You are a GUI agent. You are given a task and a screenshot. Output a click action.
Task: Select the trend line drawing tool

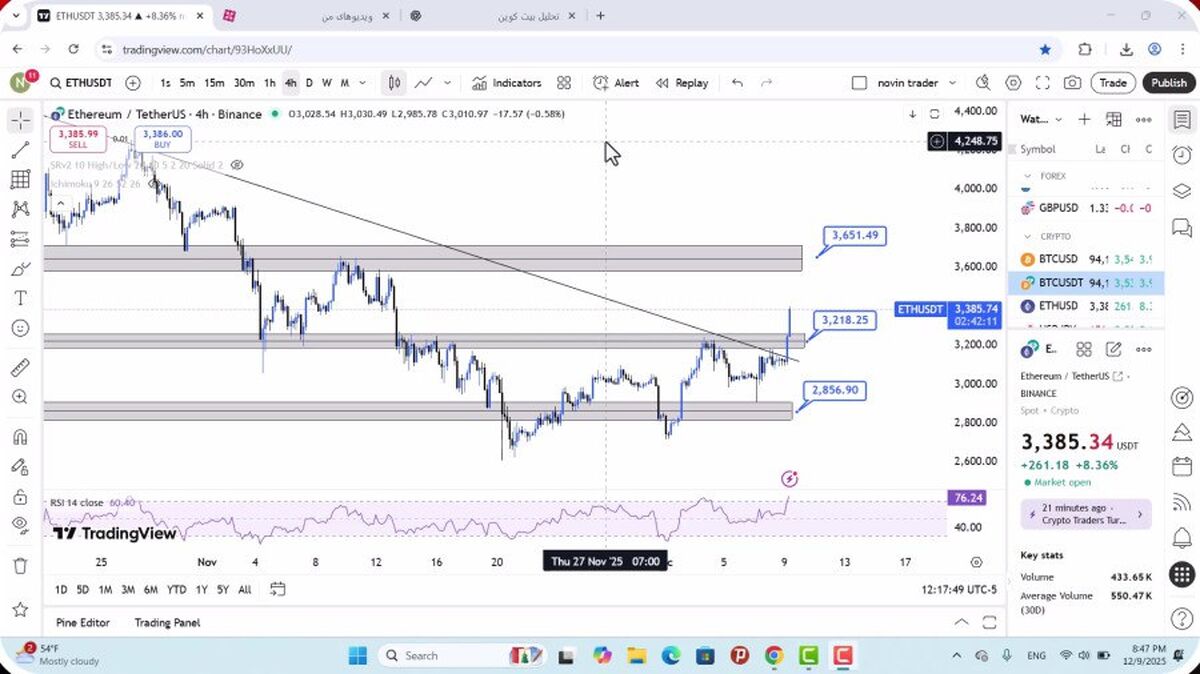pyautogui.click(x=20, y=150)
